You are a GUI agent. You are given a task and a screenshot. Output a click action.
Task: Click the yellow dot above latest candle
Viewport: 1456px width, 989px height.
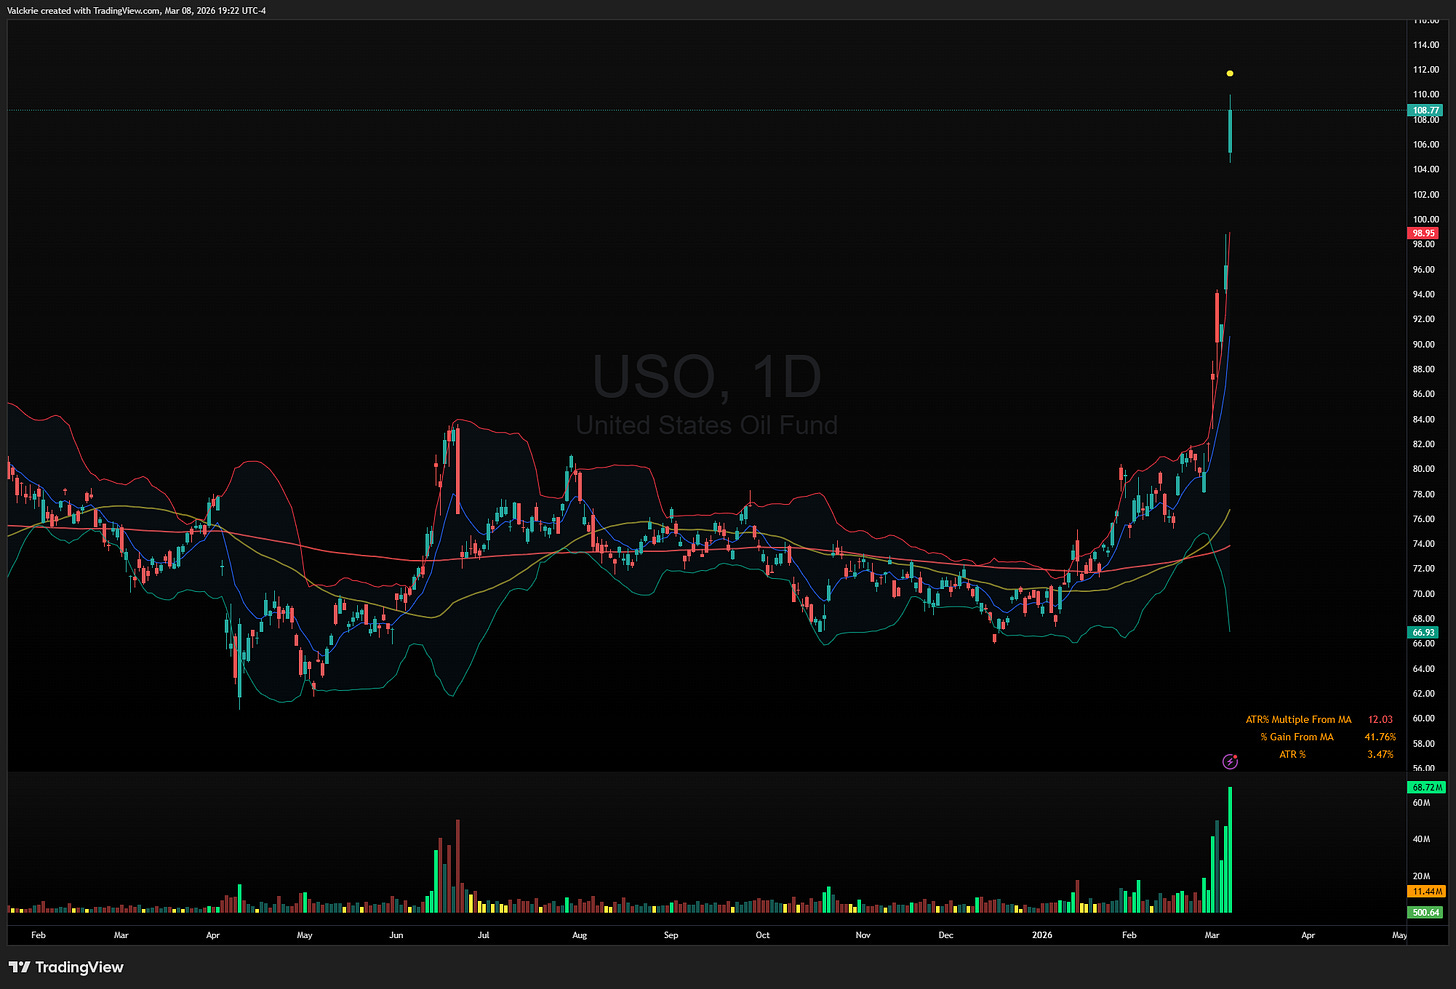[1230, 73]
